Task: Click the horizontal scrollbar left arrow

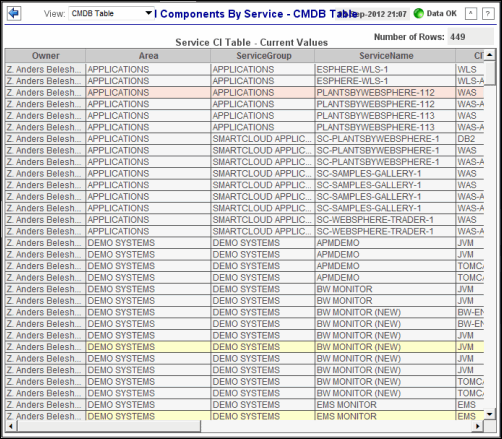Action: point(11,426)
